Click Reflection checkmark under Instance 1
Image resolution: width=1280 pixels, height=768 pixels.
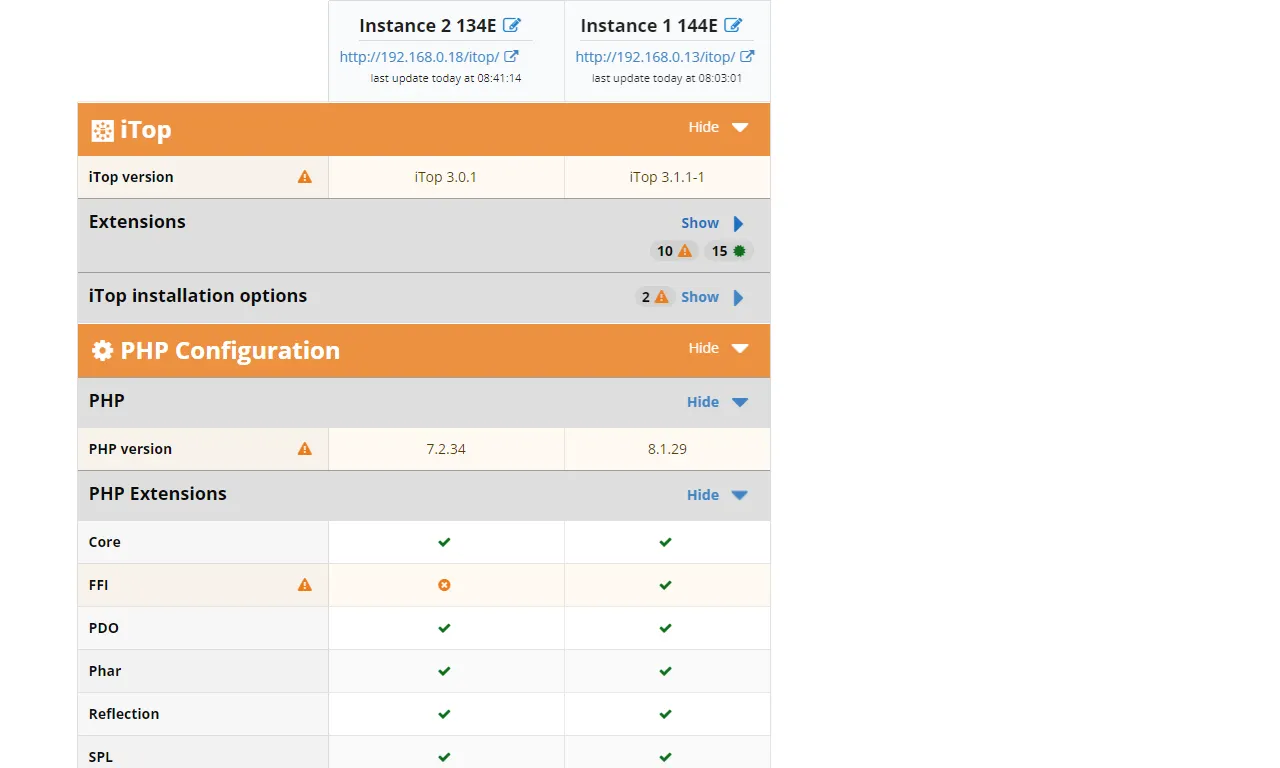665,714
